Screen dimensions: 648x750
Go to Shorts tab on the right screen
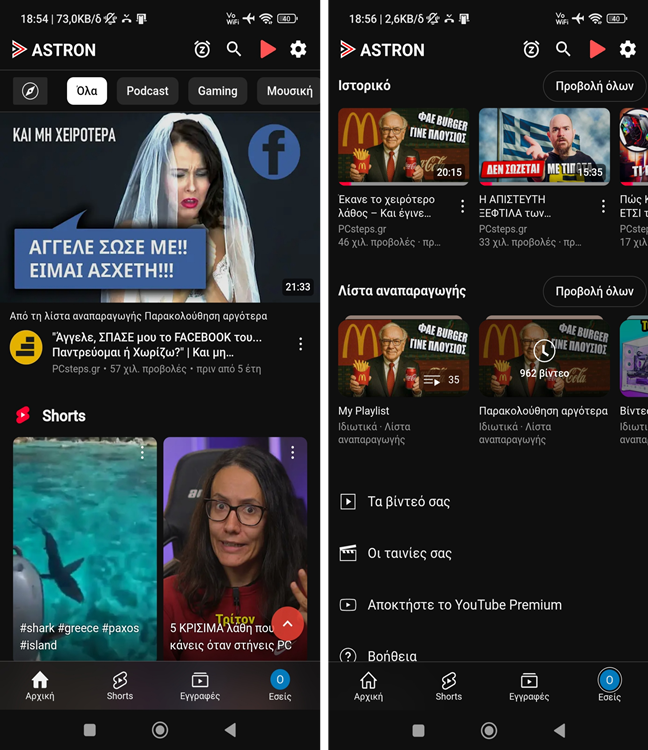pos(449,685)
